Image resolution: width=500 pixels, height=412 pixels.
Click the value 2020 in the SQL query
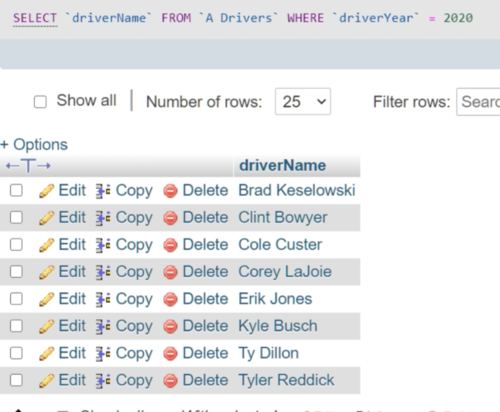click(458, 18)
